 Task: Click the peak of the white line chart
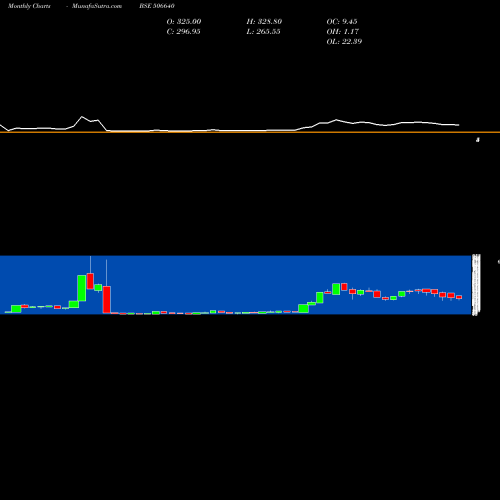82,117
